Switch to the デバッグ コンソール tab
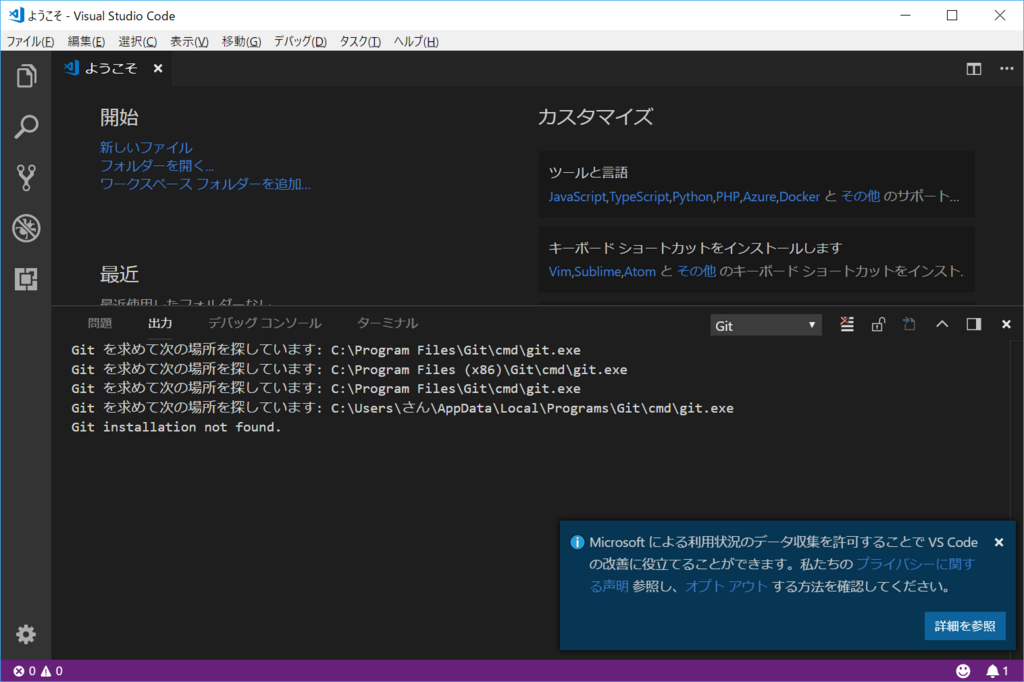Viewport: 1024px width, 682px height. pyautogui.click(x=264, y=323)
